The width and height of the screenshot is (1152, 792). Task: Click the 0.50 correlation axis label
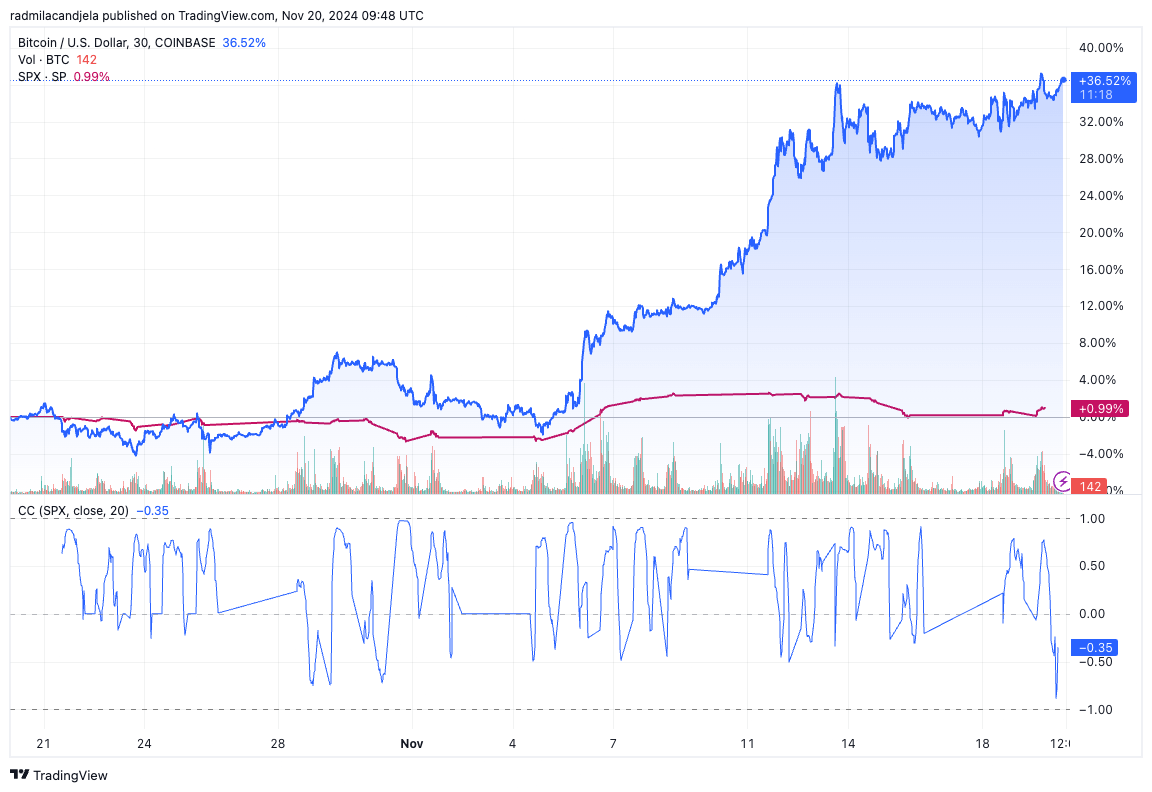pyautogui.click(x=1092, y=566)
